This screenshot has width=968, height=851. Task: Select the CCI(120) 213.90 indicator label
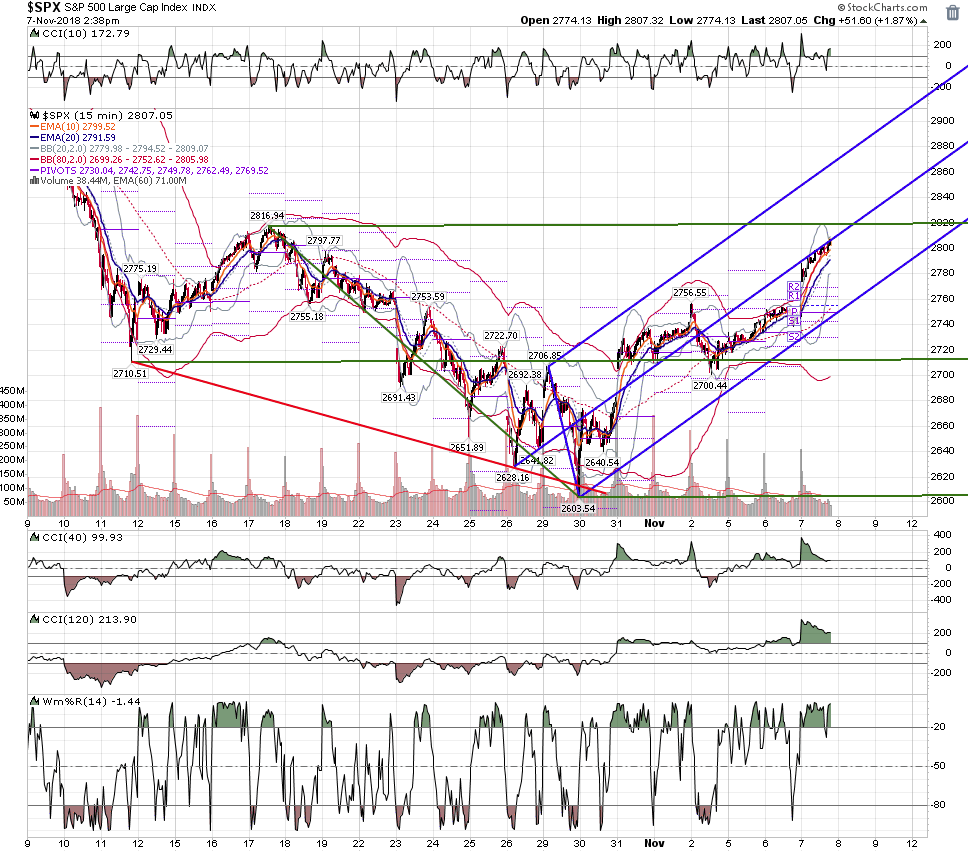click(89, 619)
